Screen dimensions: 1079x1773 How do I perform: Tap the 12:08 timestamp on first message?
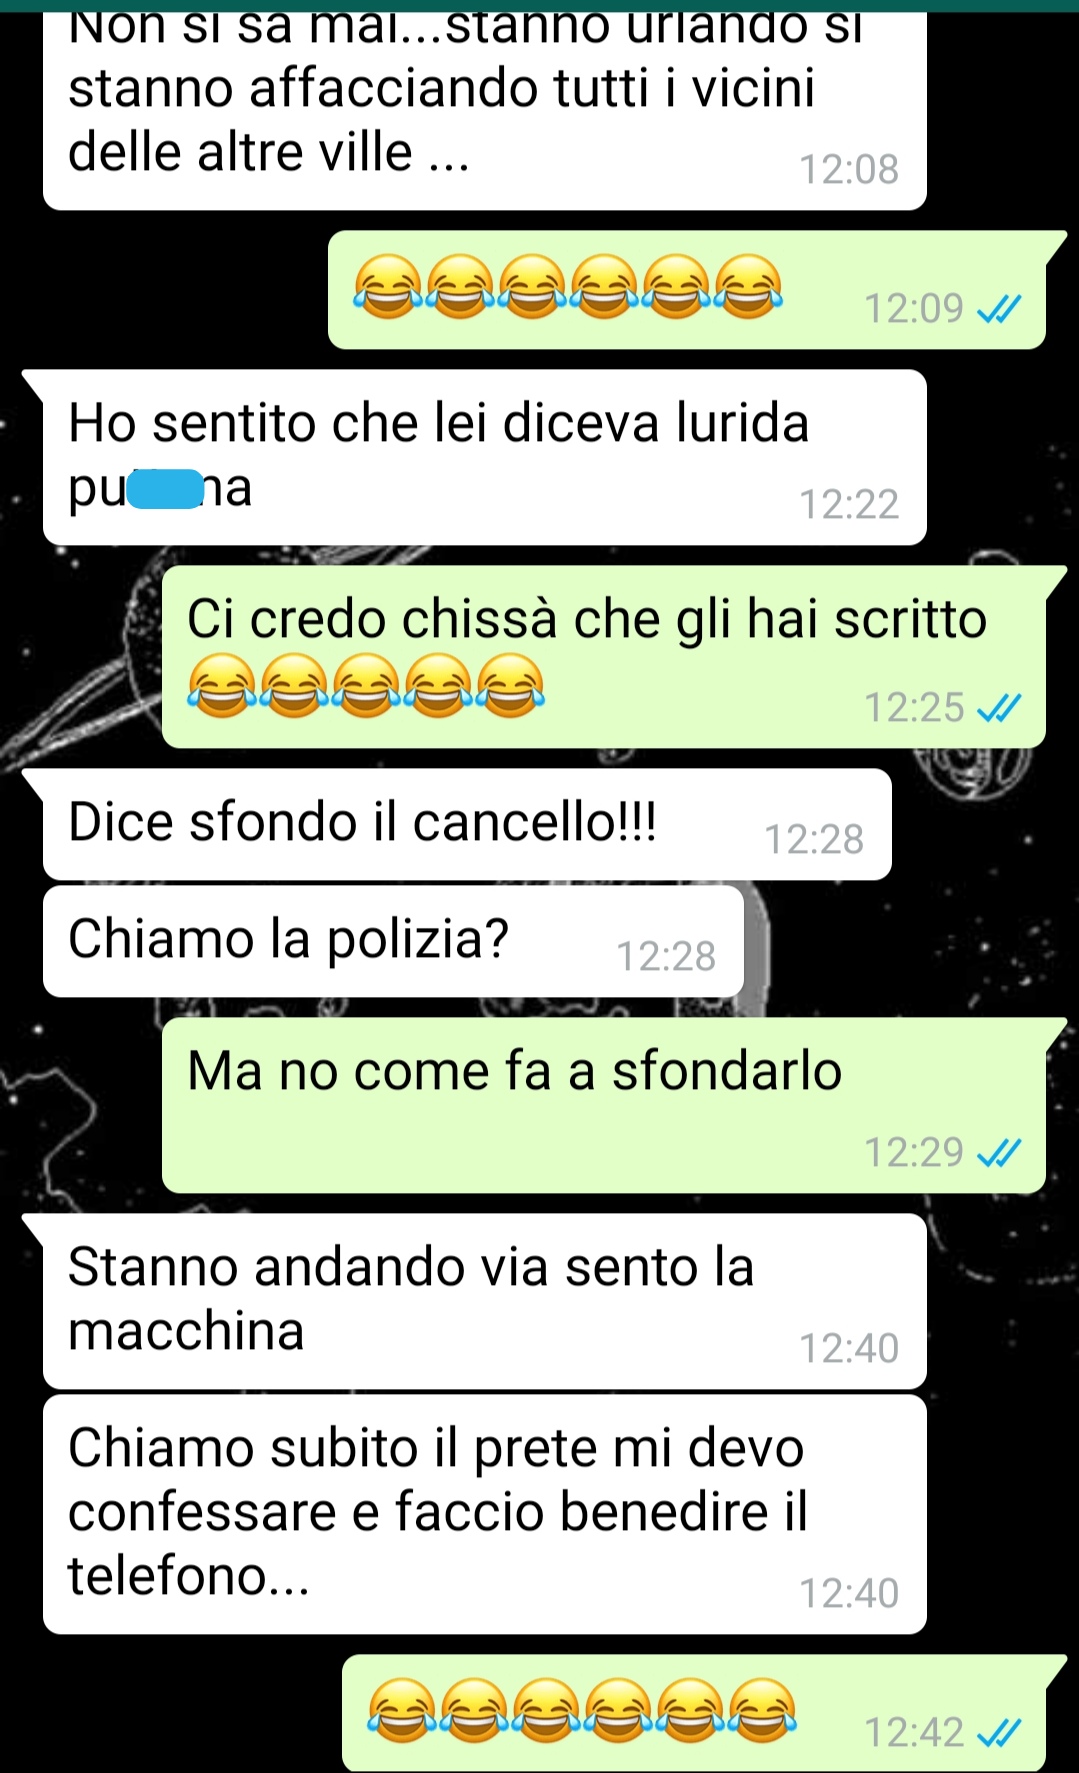tap(849, 170)
